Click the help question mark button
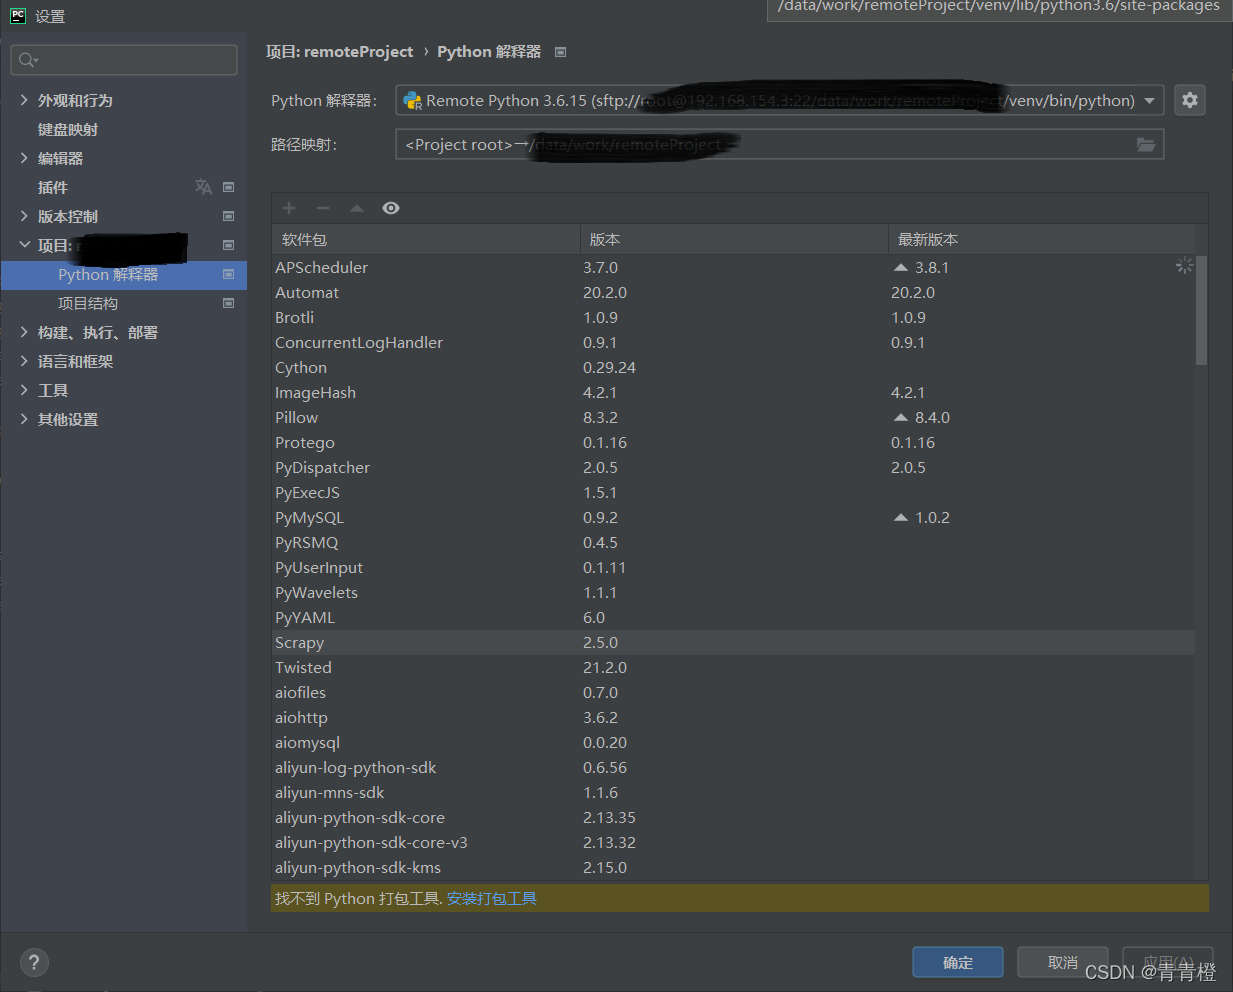This screenshot has height=992, width=1233. coord(34,962)
